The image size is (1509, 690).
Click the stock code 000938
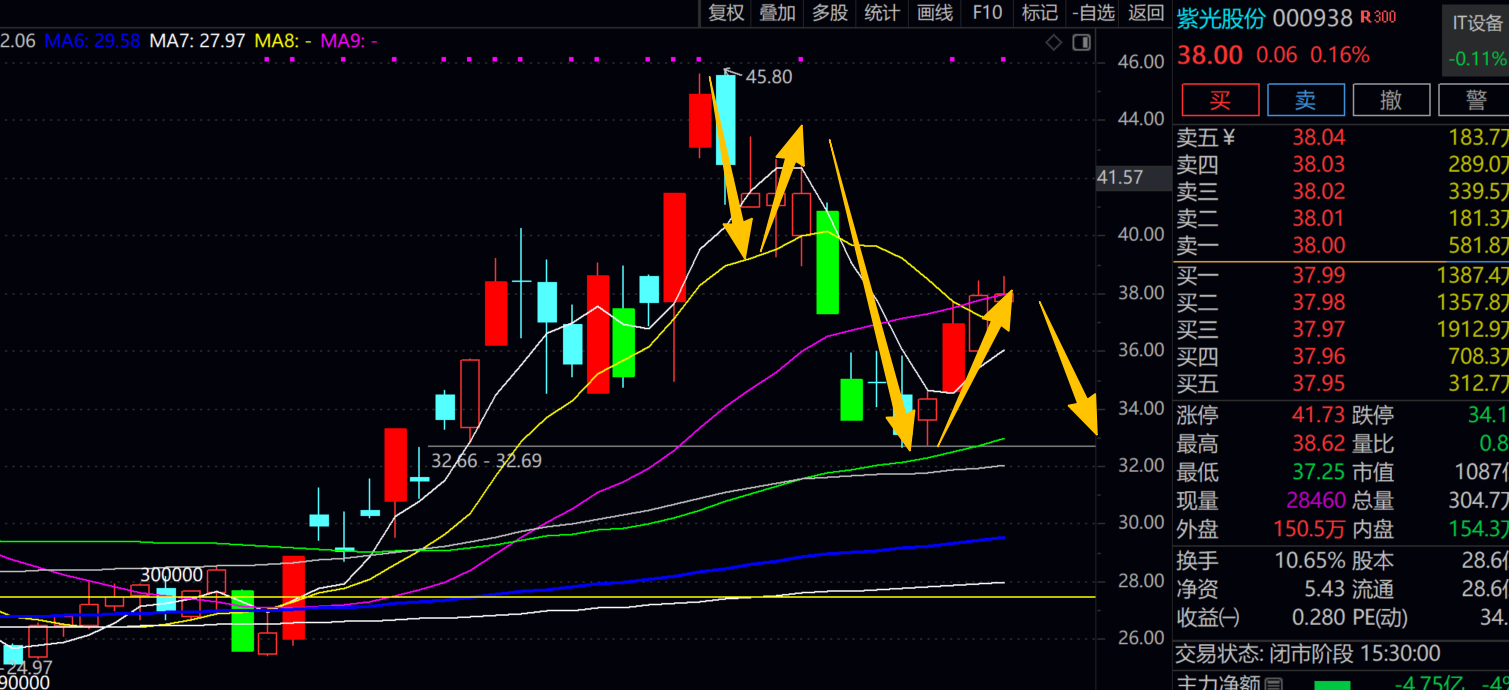coord(1313,18)
